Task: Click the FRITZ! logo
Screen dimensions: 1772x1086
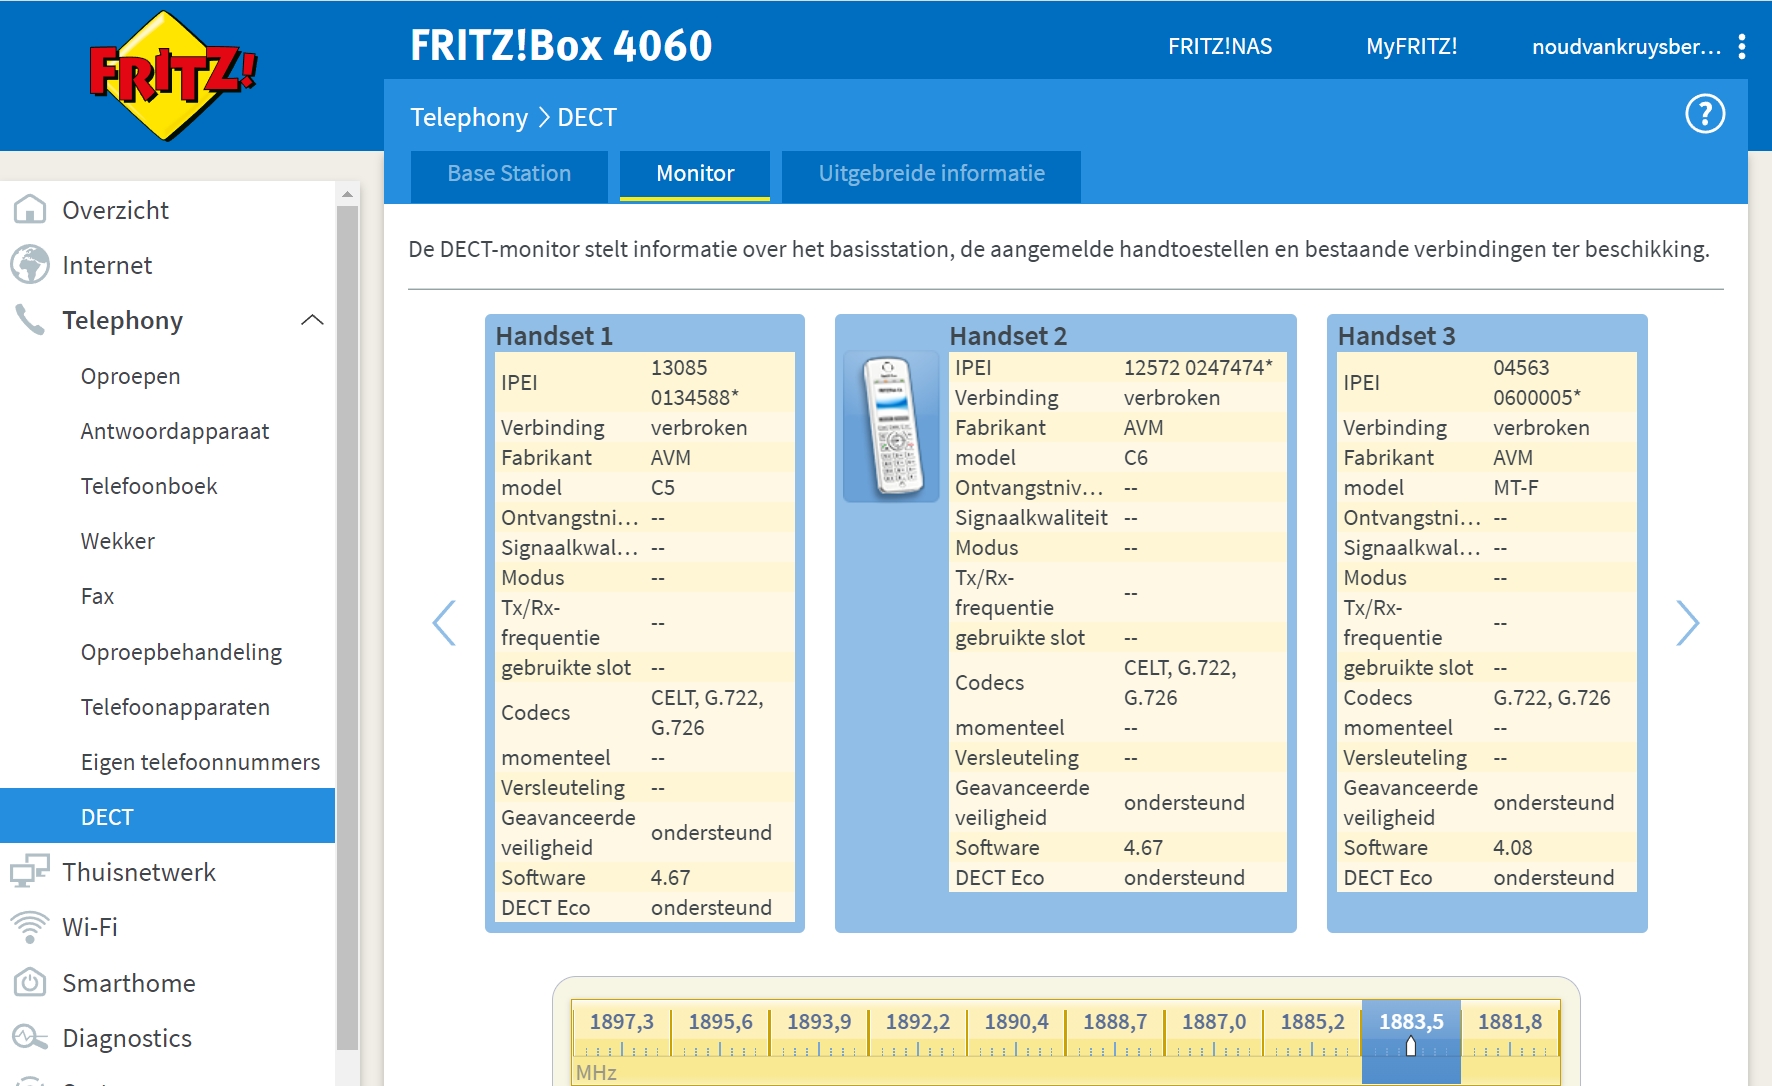Action: pyautogui.click(x=172, y=76)
